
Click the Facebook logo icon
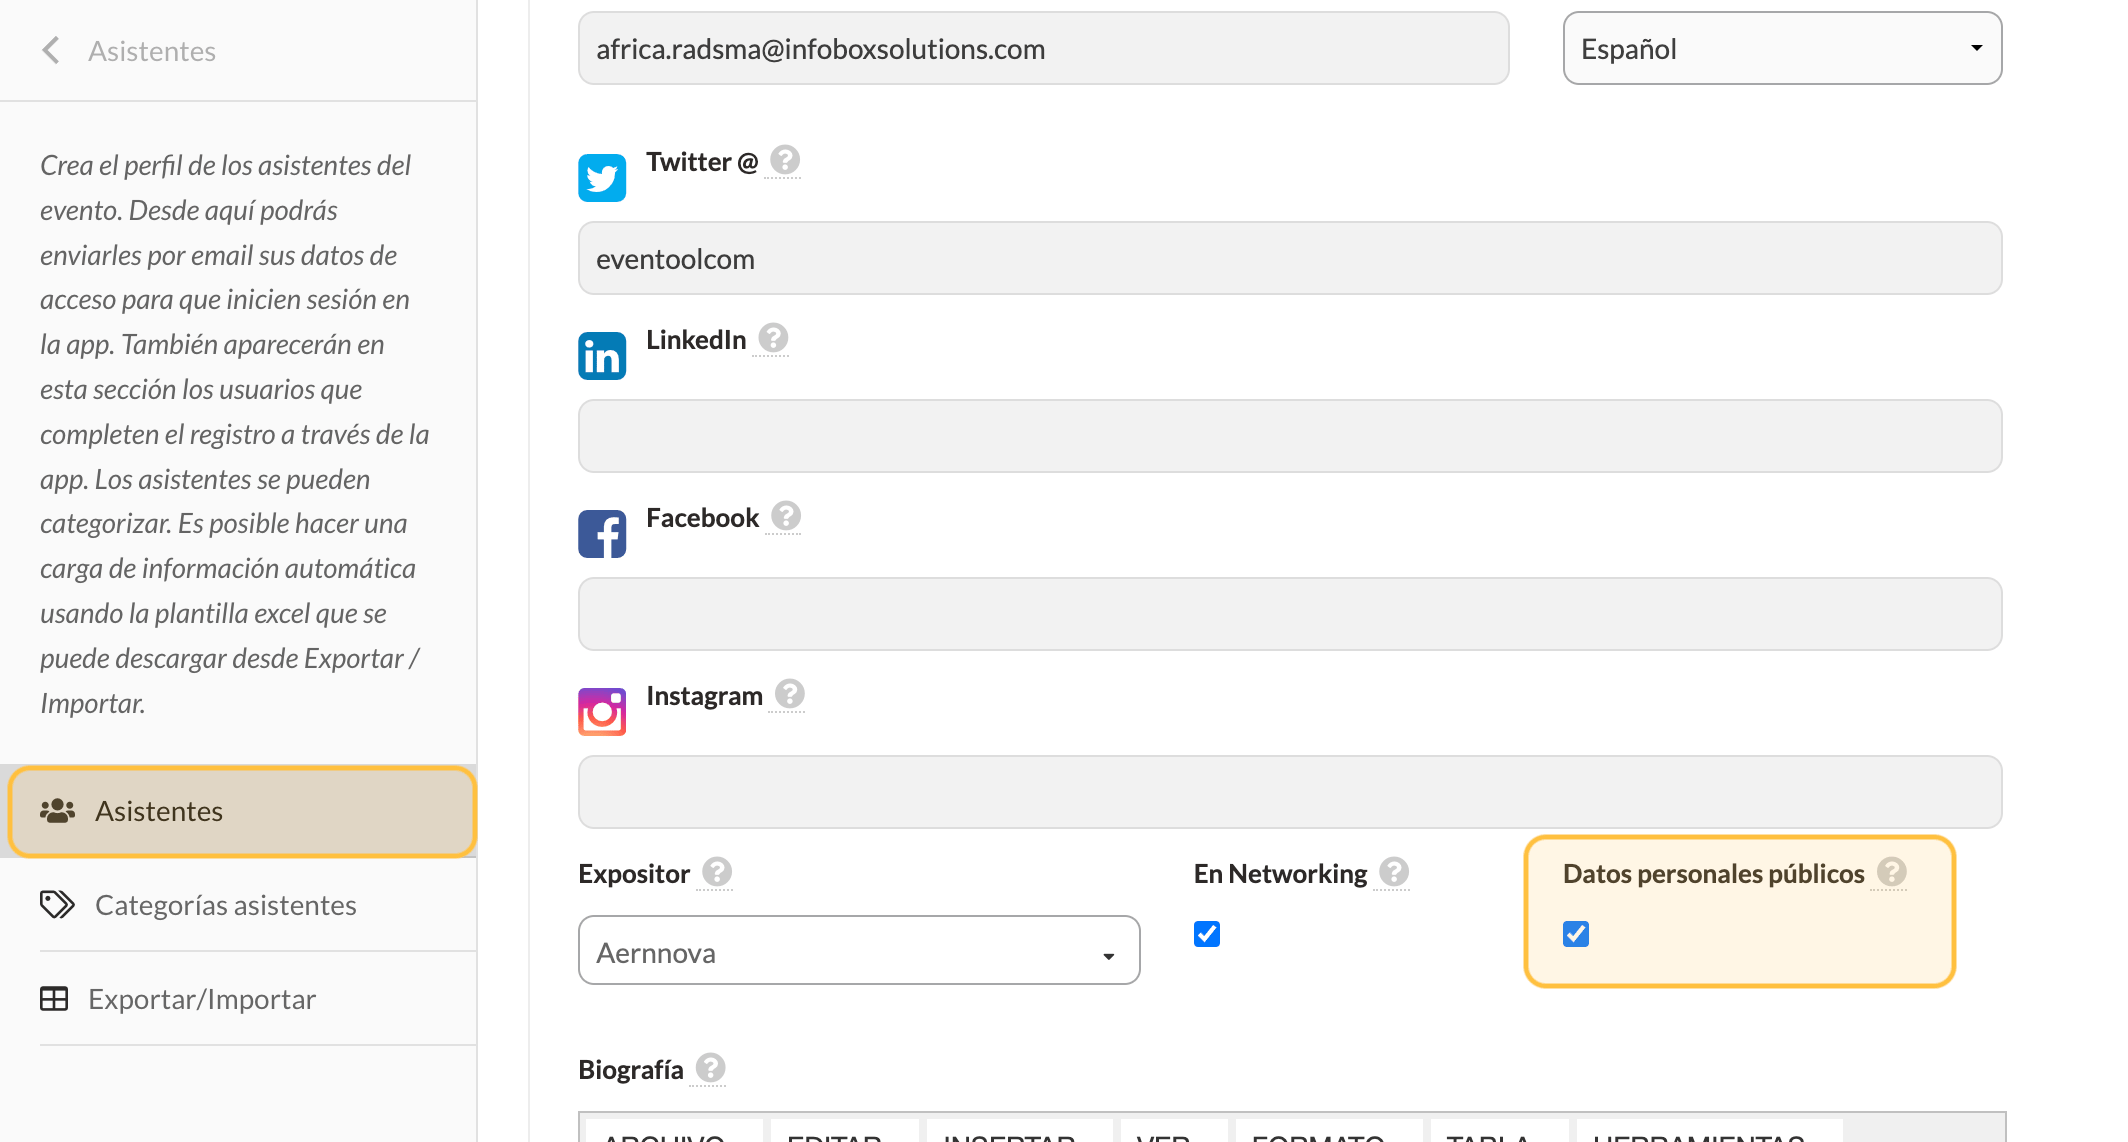[x=602, y=534]
